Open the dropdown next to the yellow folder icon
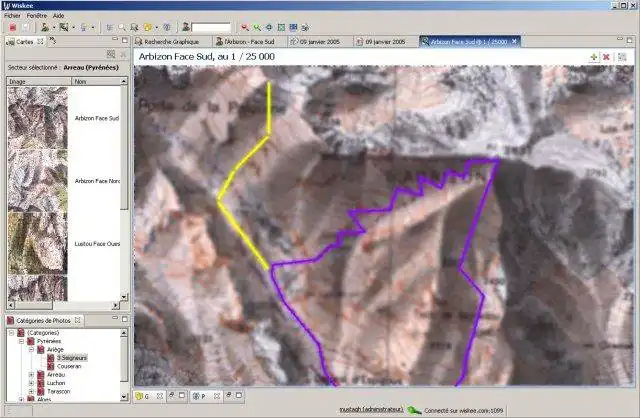Viewport: 640px width, 418px height. [x=157, y=28]
